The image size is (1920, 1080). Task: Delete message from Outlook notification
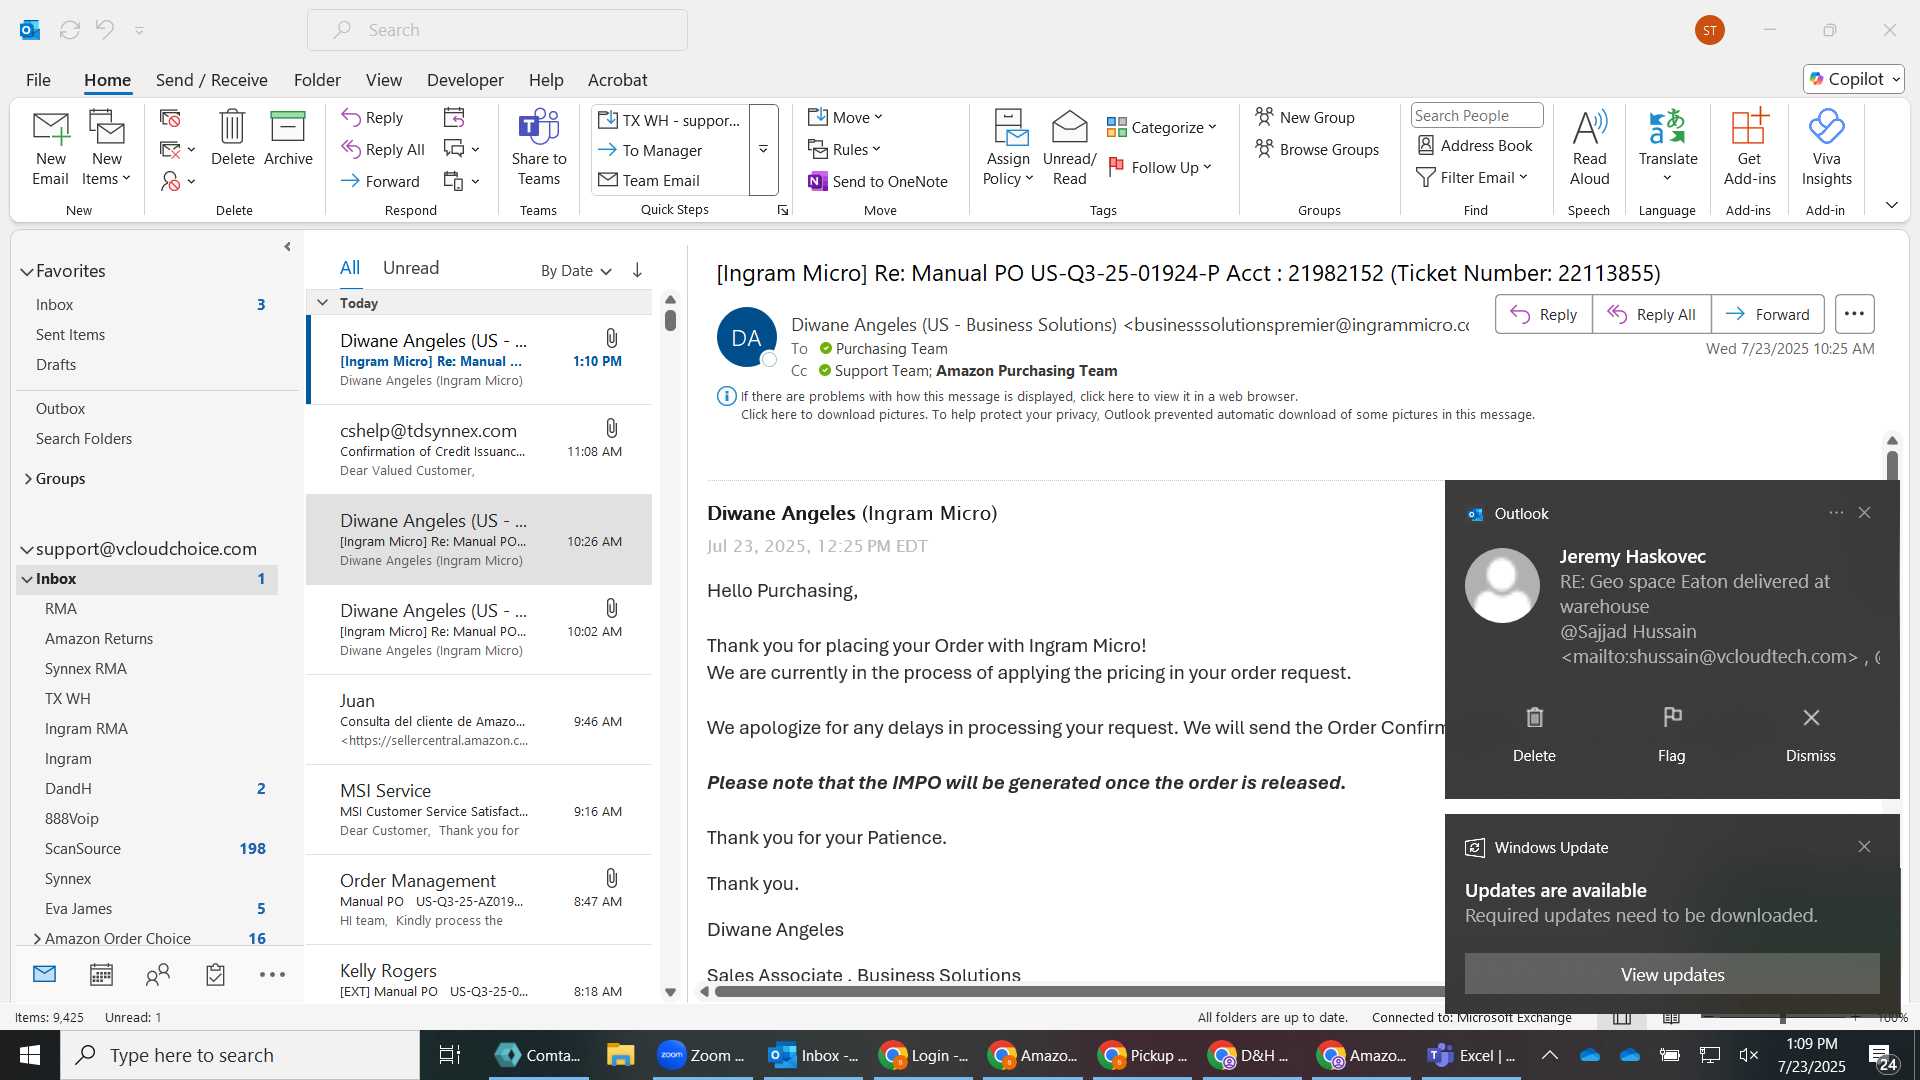tap(1534, 734)
